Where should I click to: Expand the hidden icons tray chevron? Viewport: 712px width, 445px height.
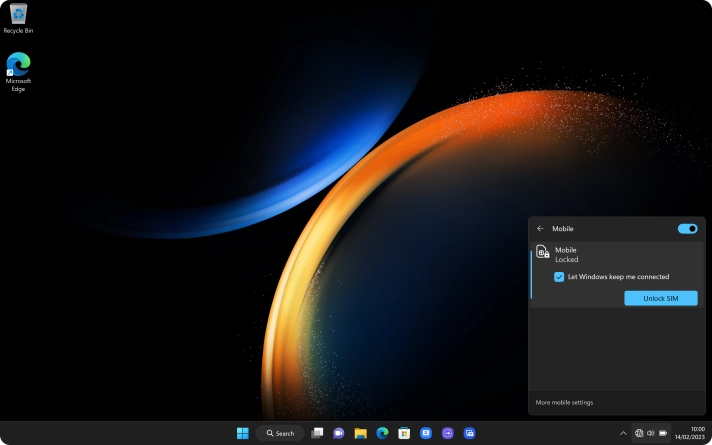coord(624,433)
